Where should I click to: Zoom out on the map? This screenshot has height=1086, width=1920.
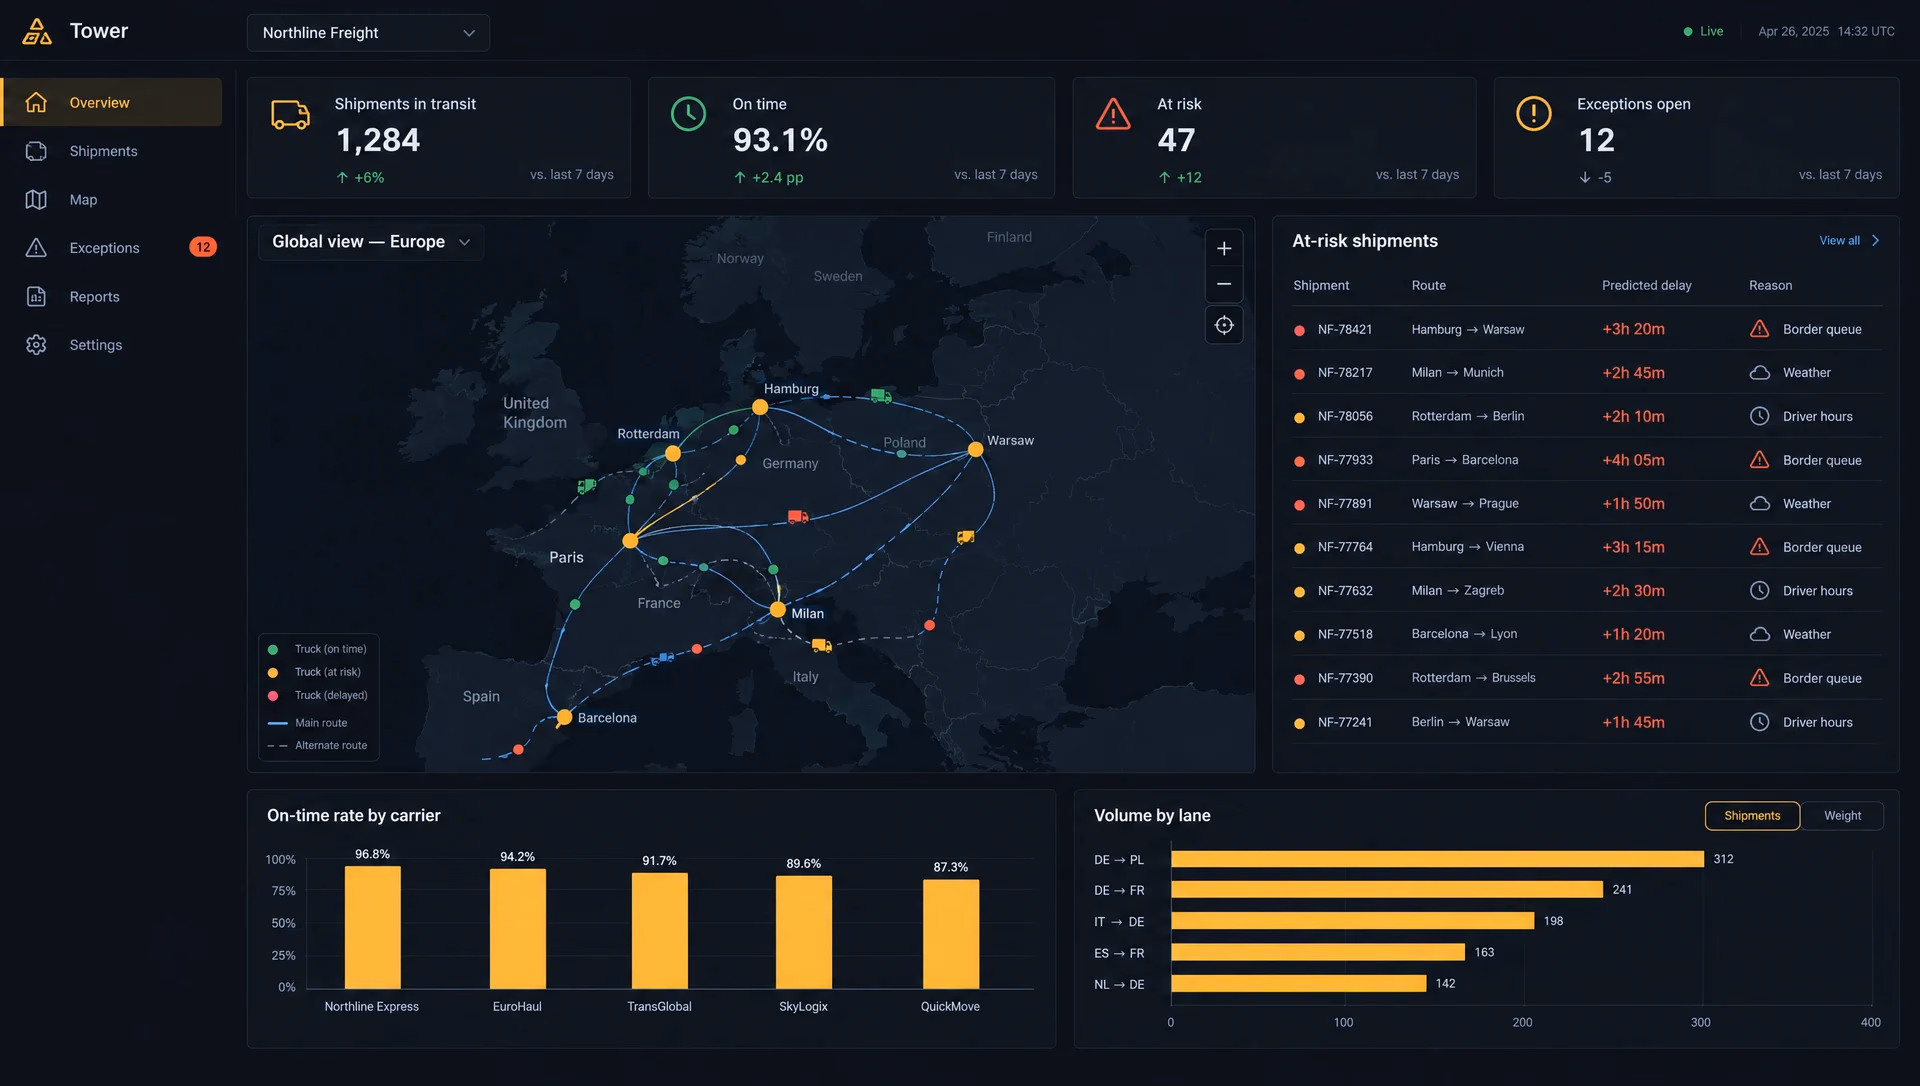1224,285
